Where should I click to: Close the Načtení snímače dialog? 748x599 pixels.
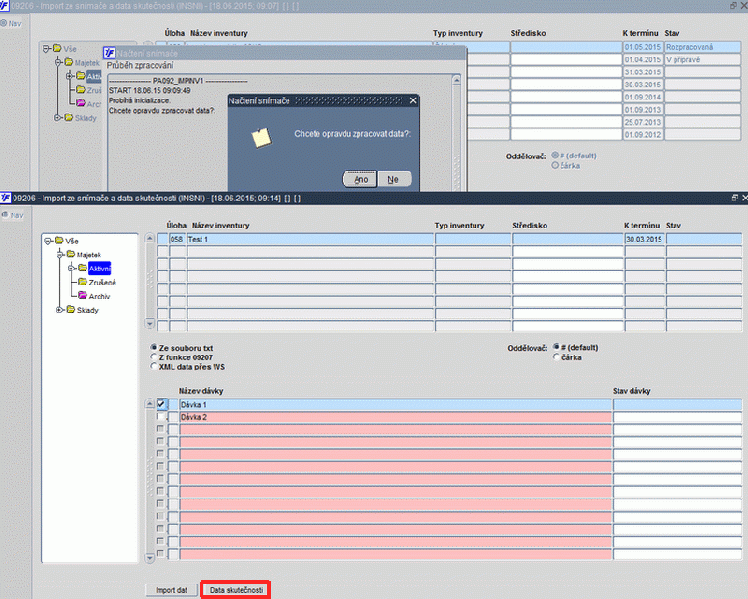point(413,101)
